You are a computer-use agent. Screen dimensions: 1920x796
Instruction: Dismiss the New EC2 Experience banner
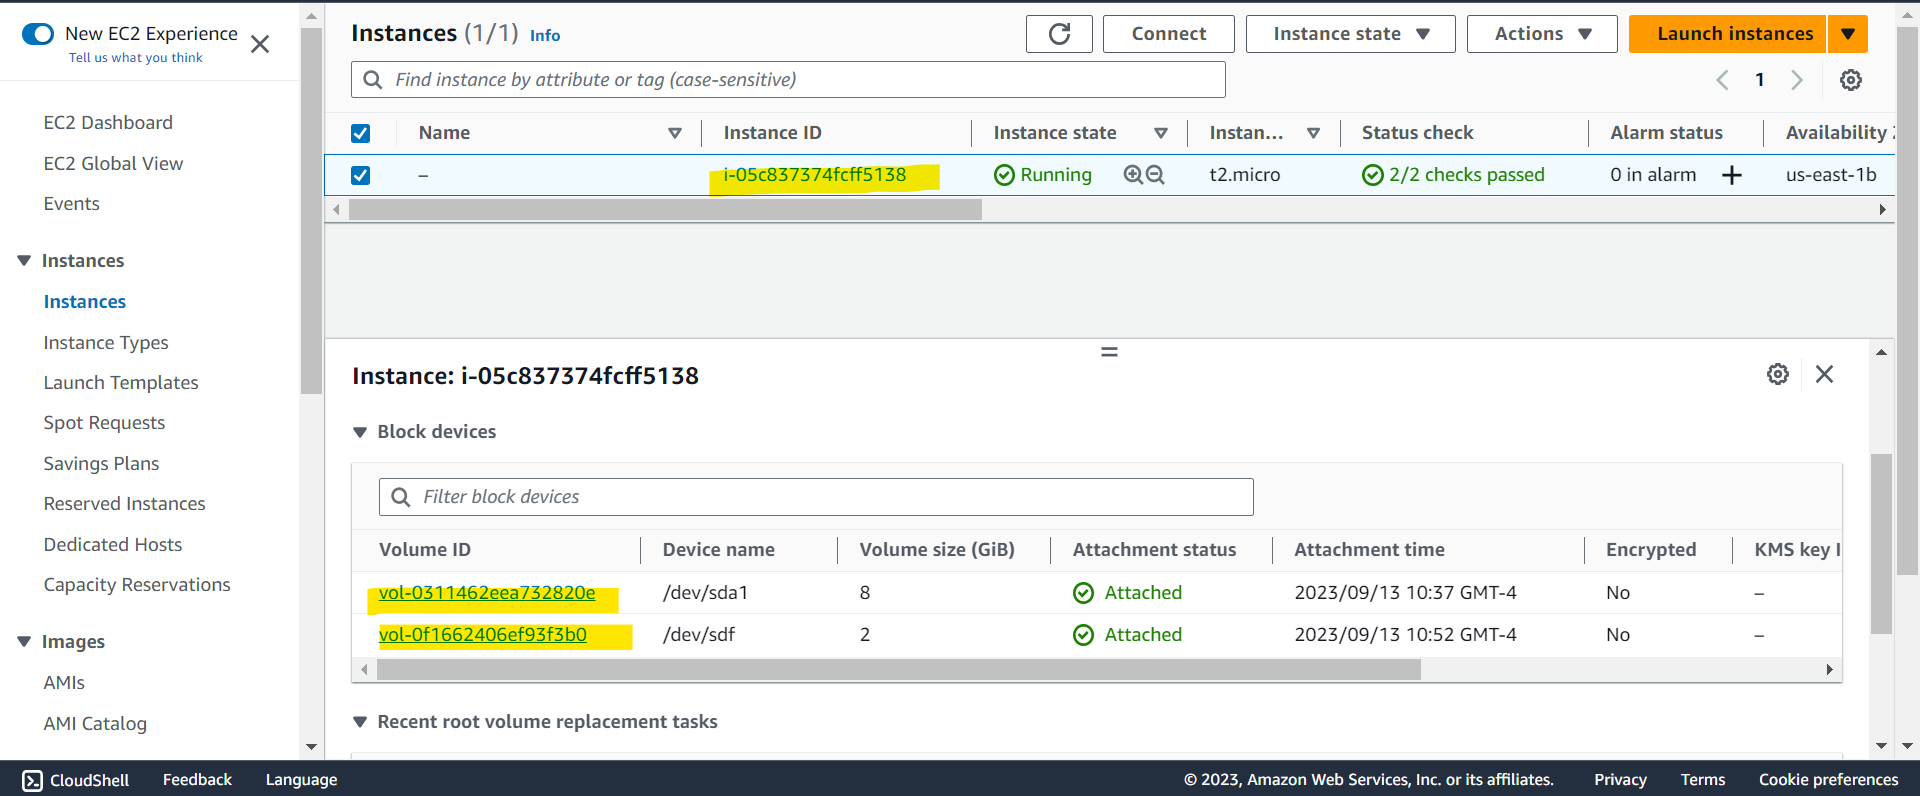[260, 44]
